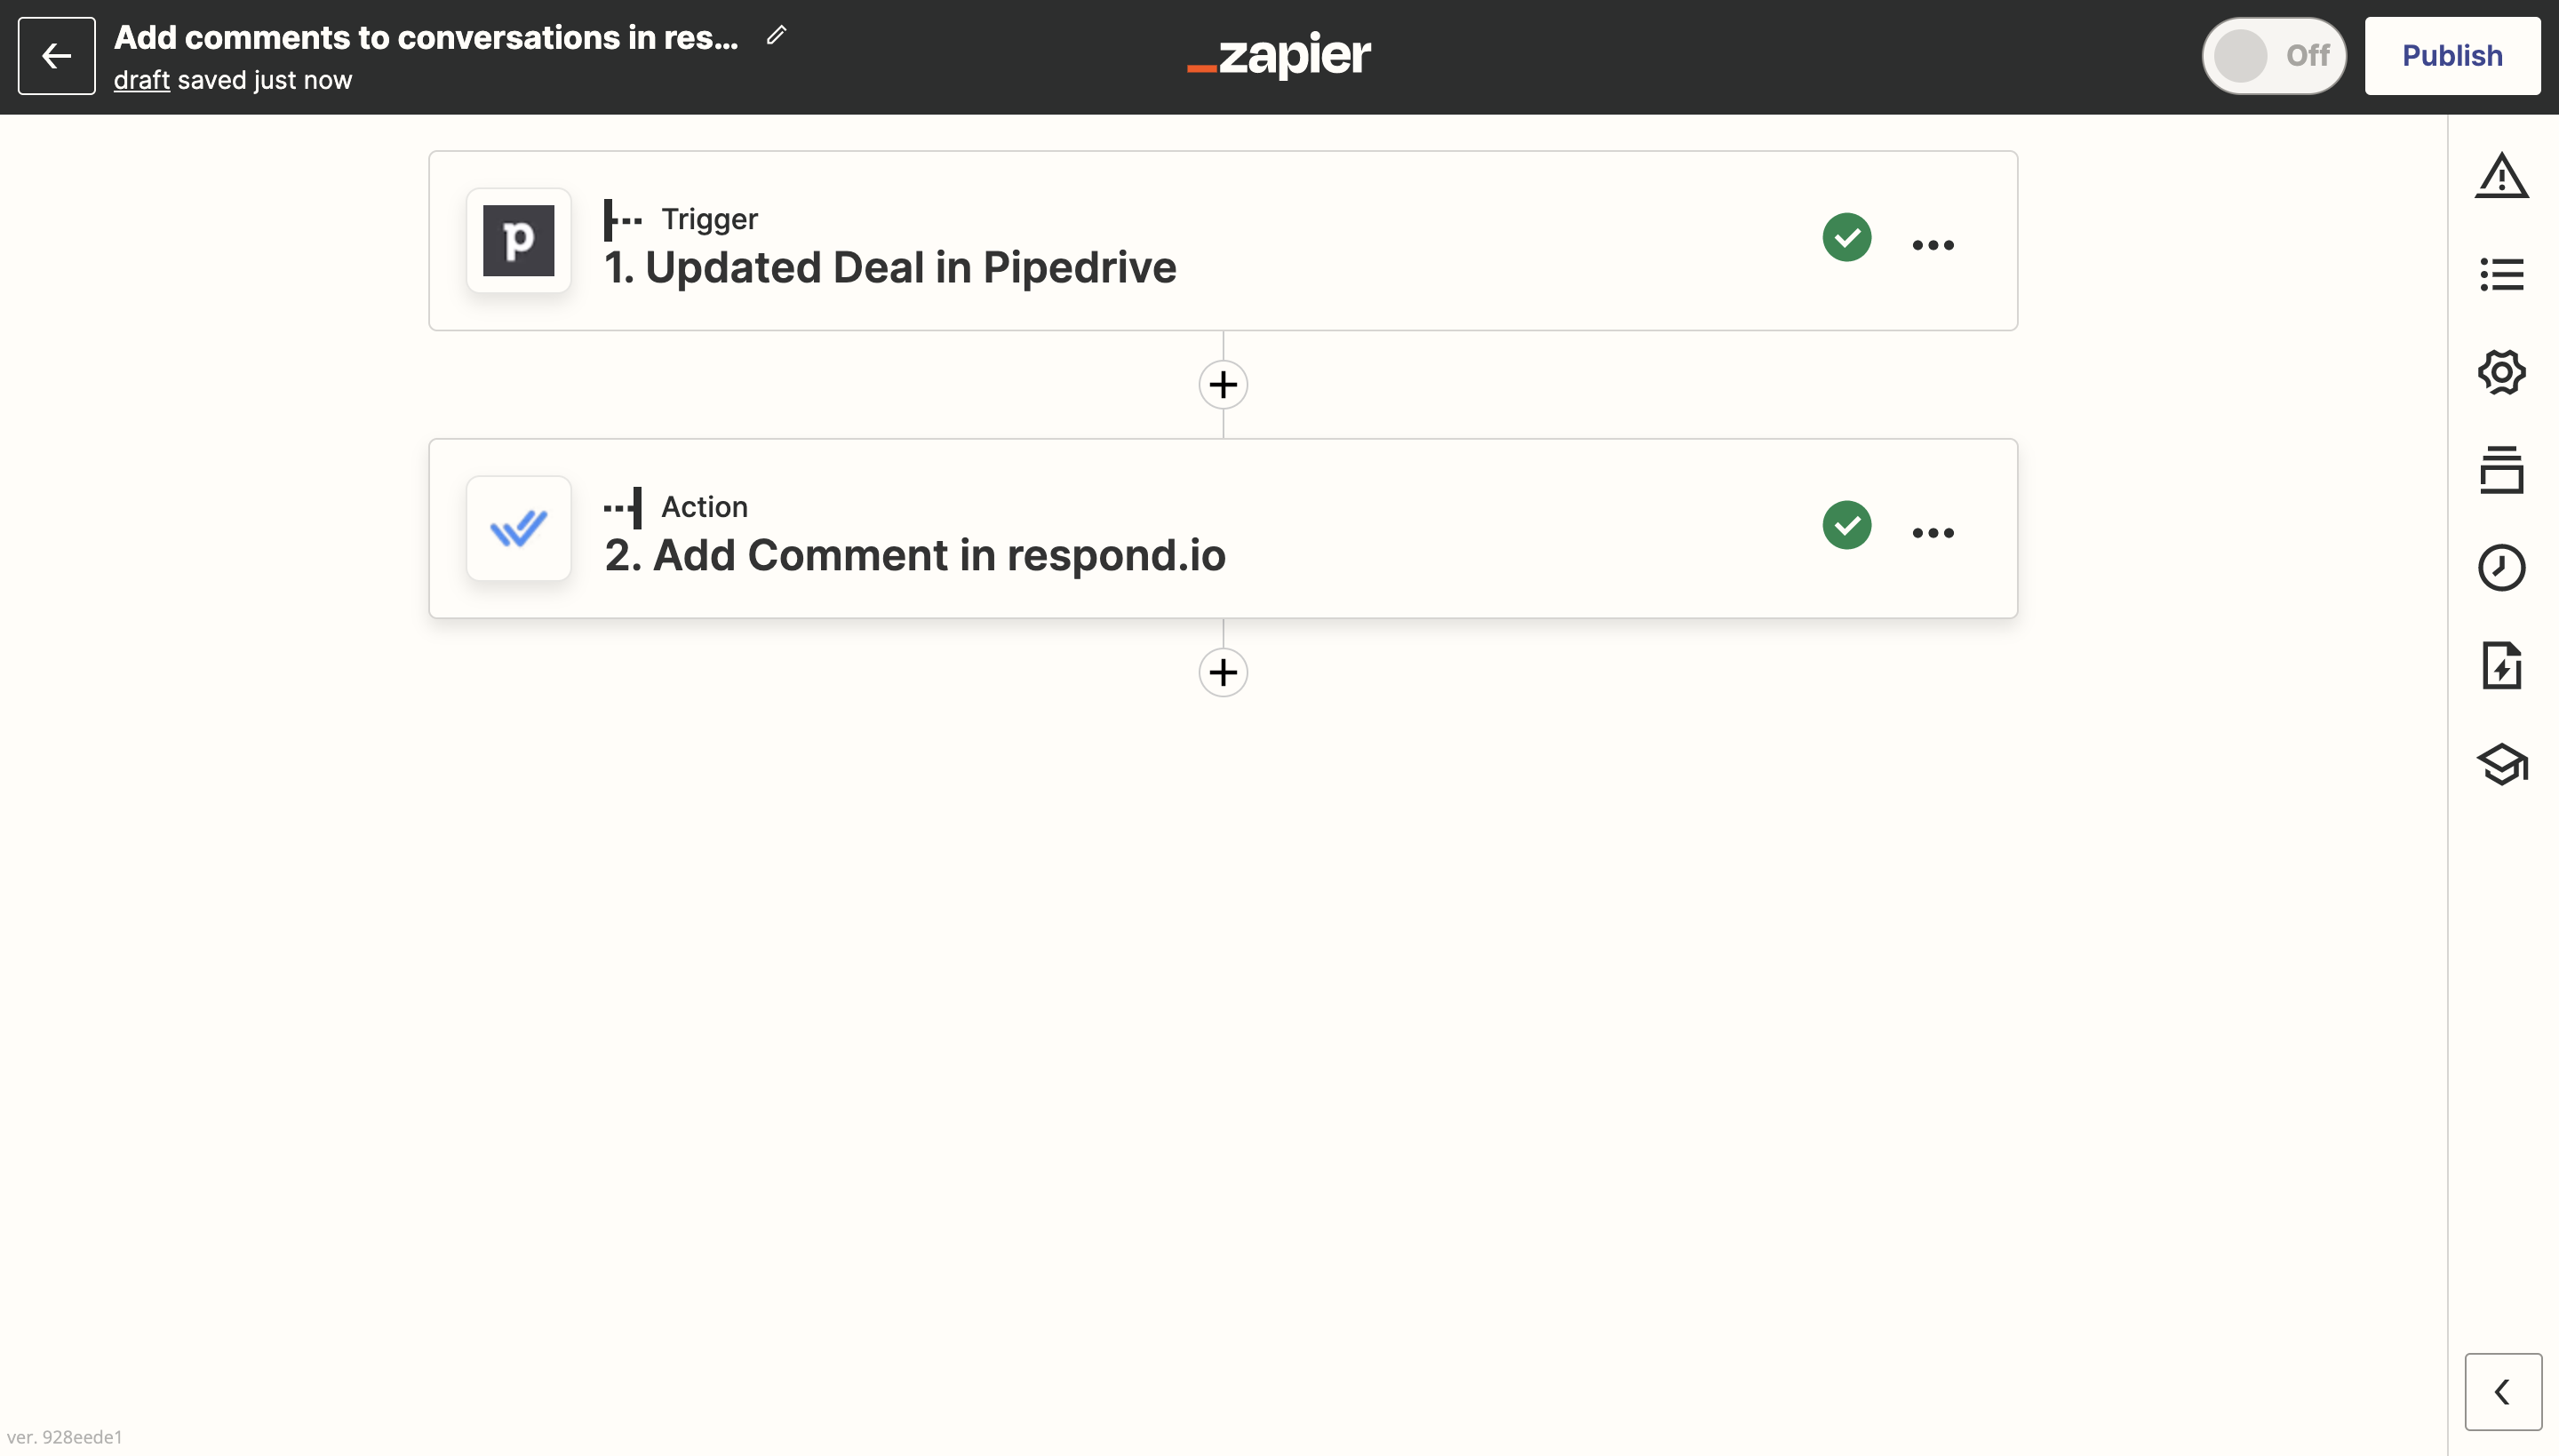Open the respond.io action step's three-dot menu
The image size is (2559, 1456).
[1932, 533]
